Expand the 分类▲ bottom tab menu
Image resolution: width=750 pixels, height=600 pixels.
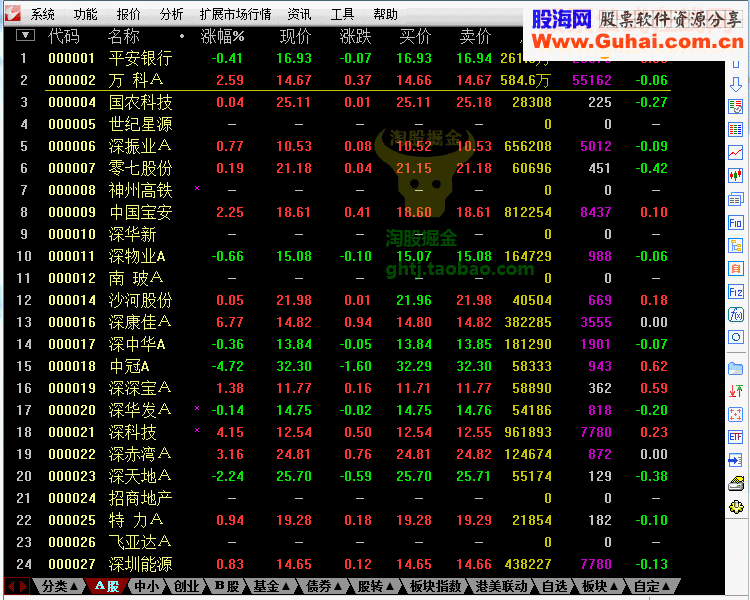(x=60, y=586)
